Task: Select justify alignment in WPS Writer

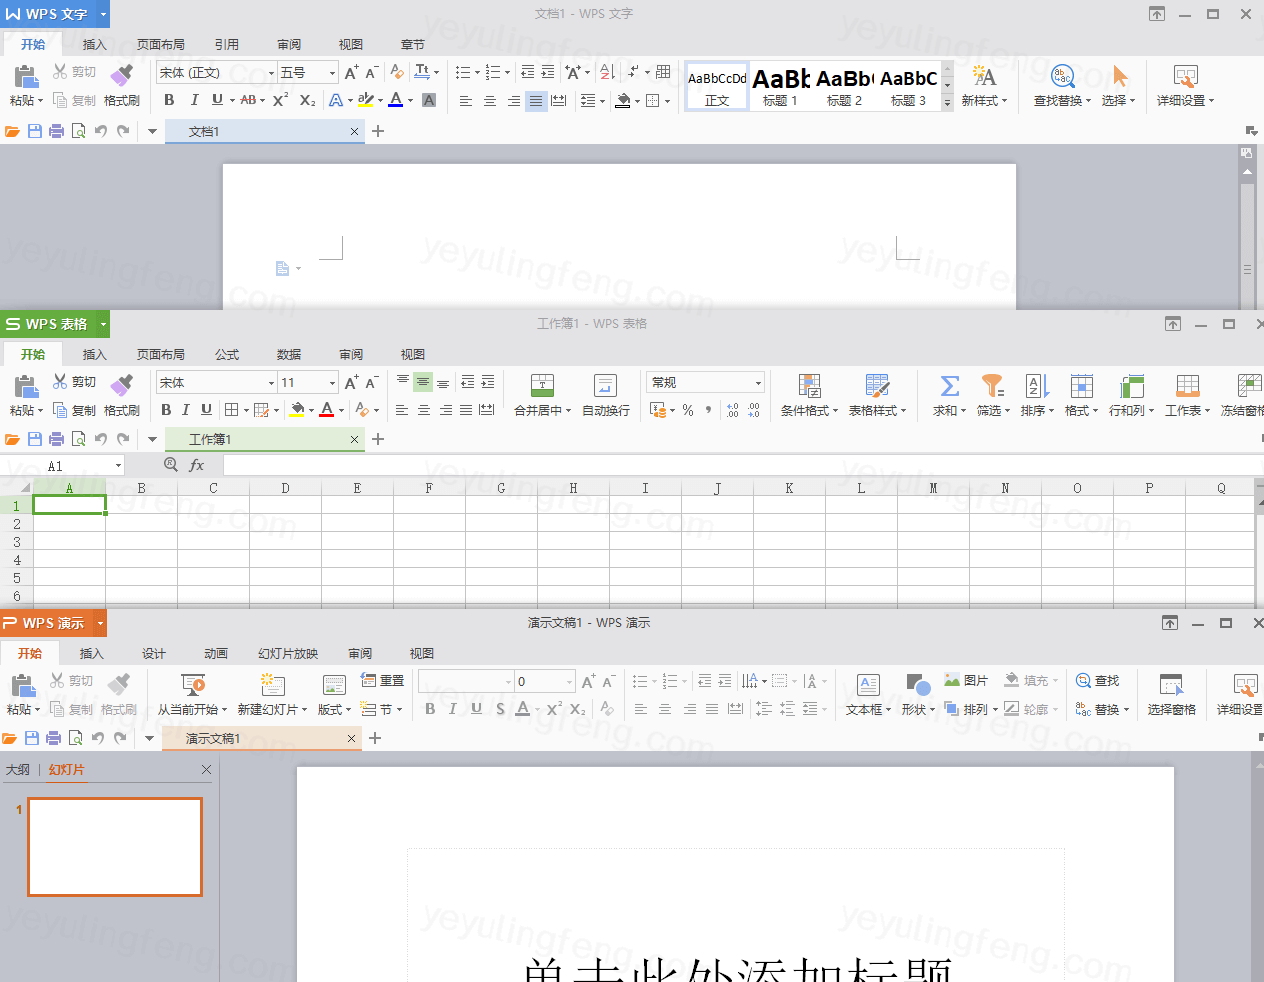Action: coord(536,101)
